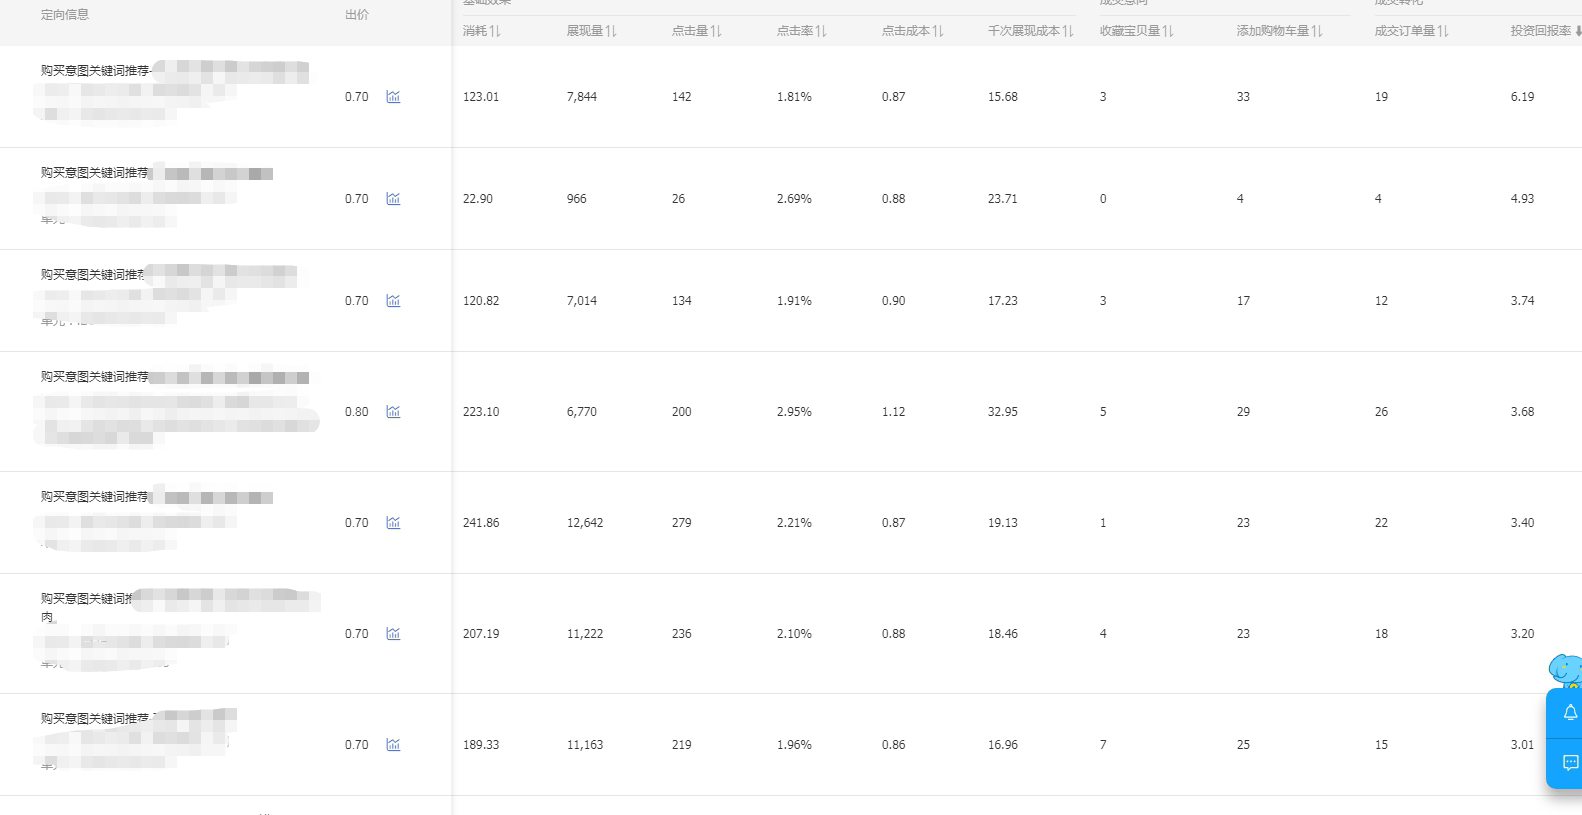Show trend chart for the 189.33 spend row
This screenshot has width=1582, height=815.
click(x=393, y=745)
